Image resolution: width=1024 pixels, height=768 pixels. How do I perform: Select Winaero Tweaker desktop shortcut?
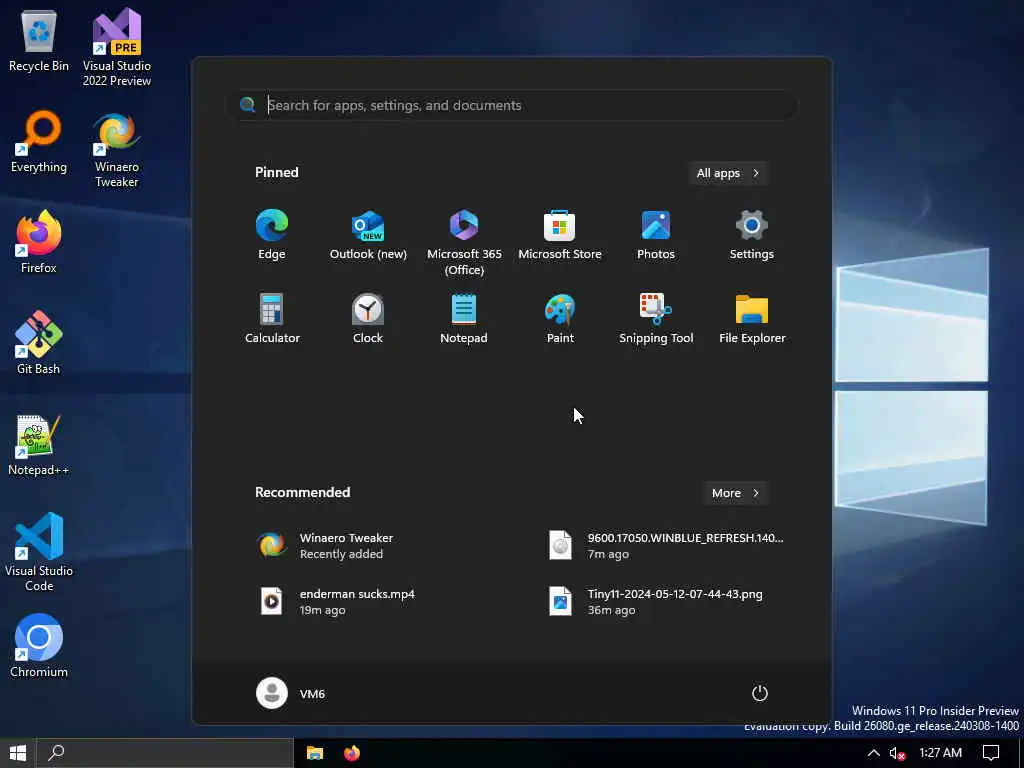pos(117,150)
